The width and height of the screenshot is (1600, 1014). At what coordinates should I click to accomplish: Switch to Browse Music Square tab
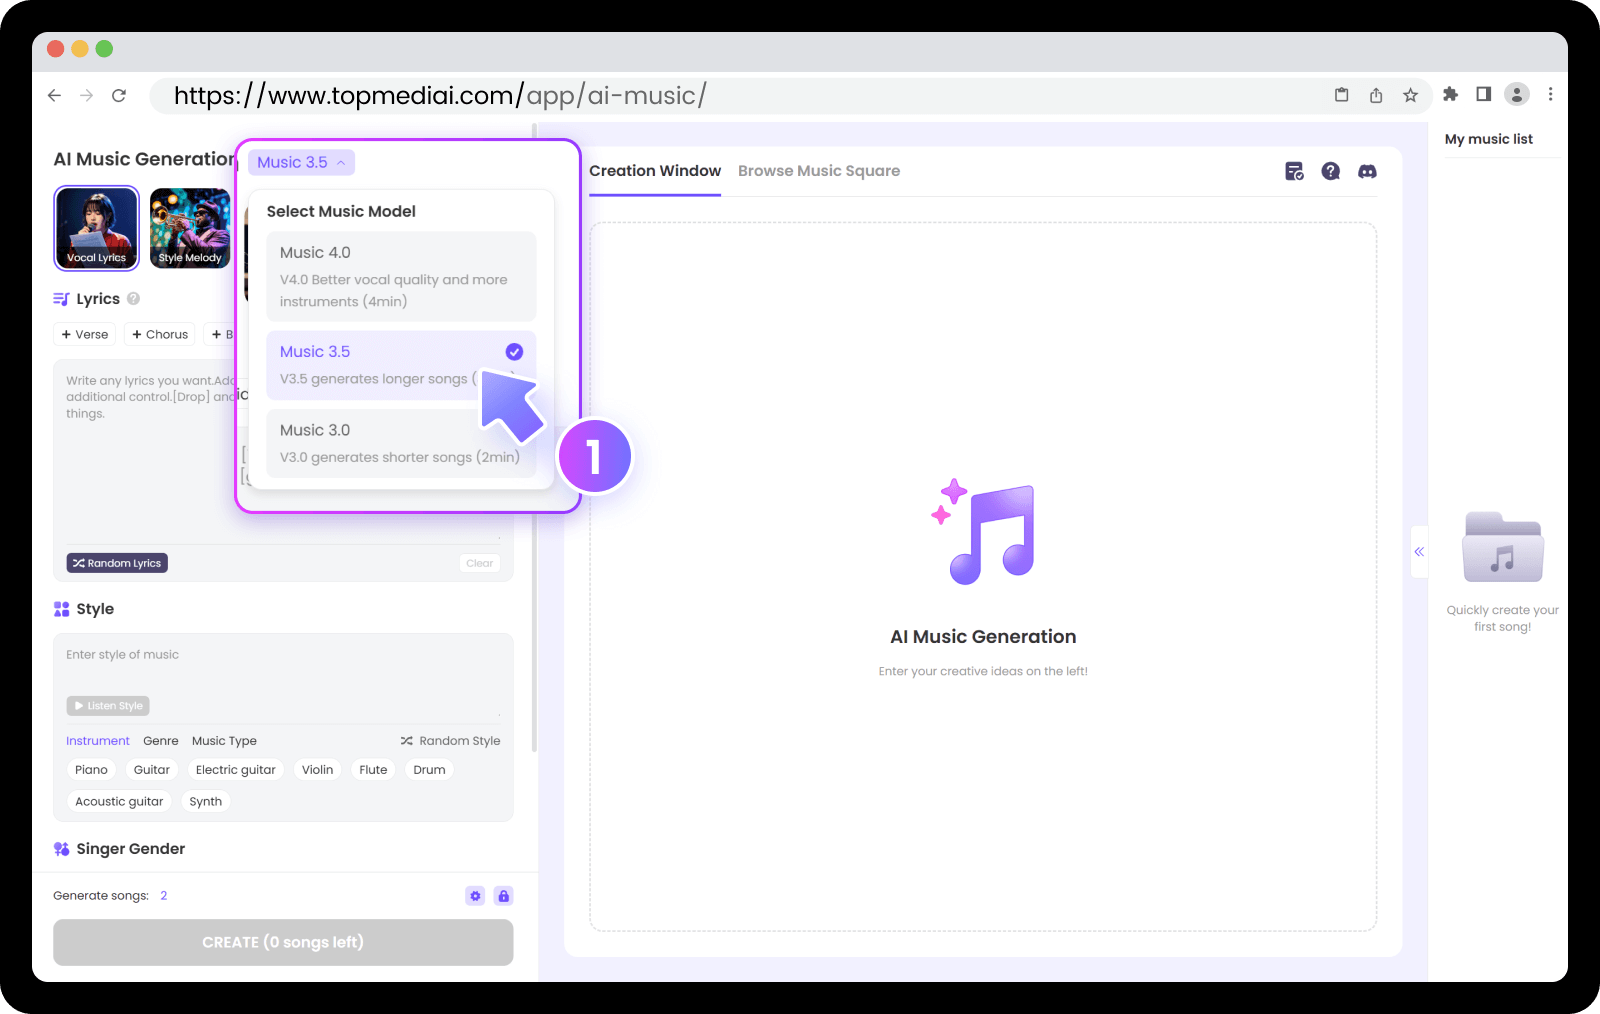819,171
